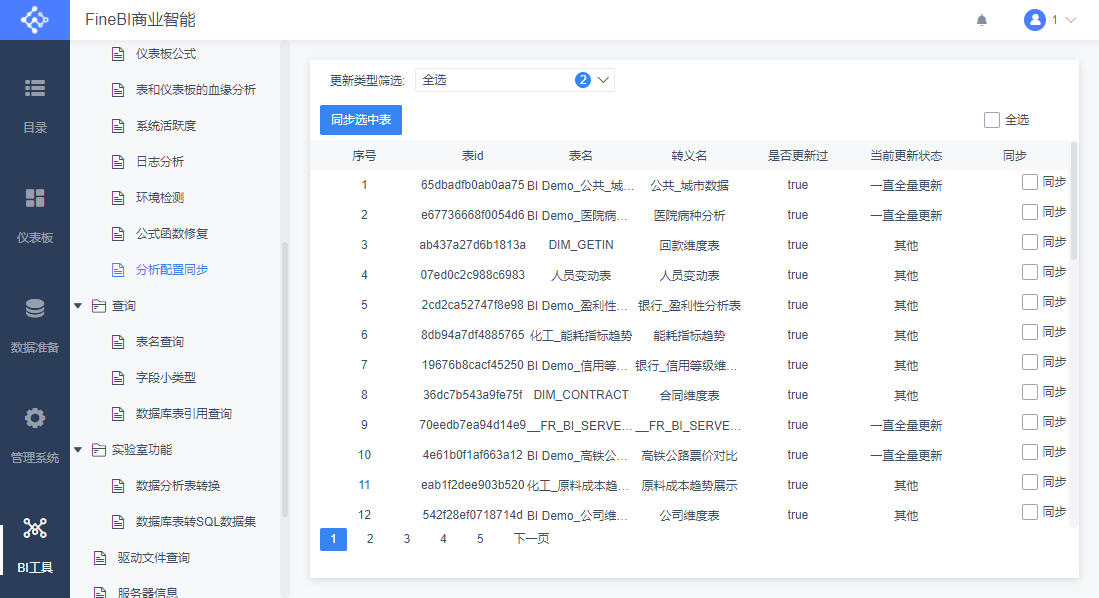Screen dimensions: 1099x598
Task: Go to page 5
Action: click(x=480, y=539)
